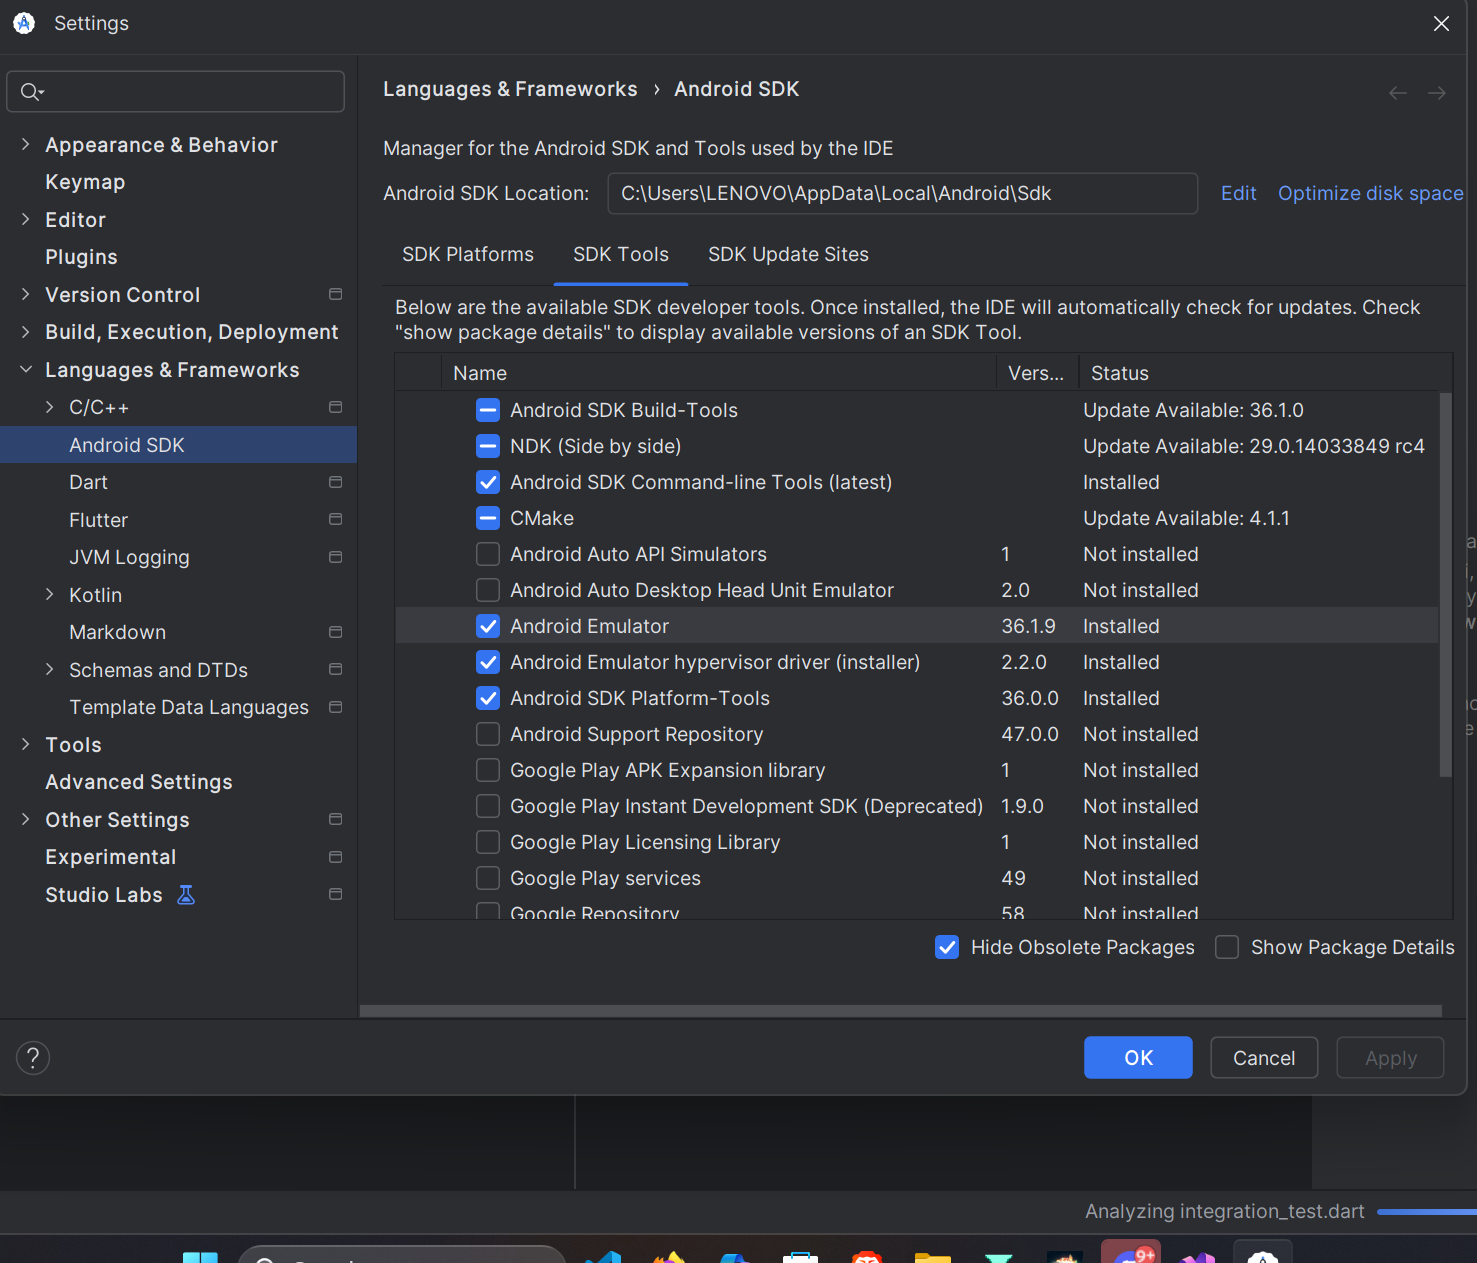
Task: Click project-level icon beside Flutter
Action: pyautogui.click(x=336, y=519)
